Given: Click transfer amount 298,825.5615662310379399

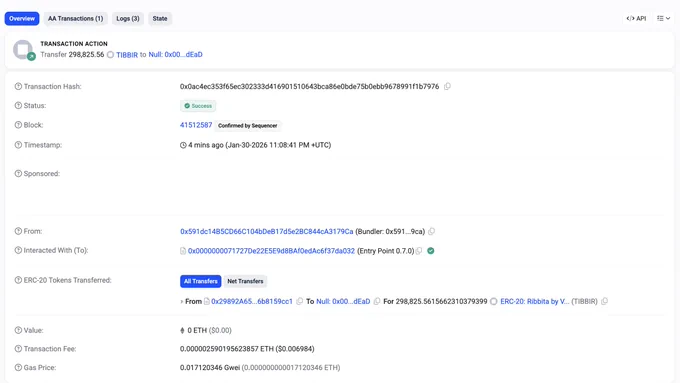Looking at the screenshot, I should point(441,301).
